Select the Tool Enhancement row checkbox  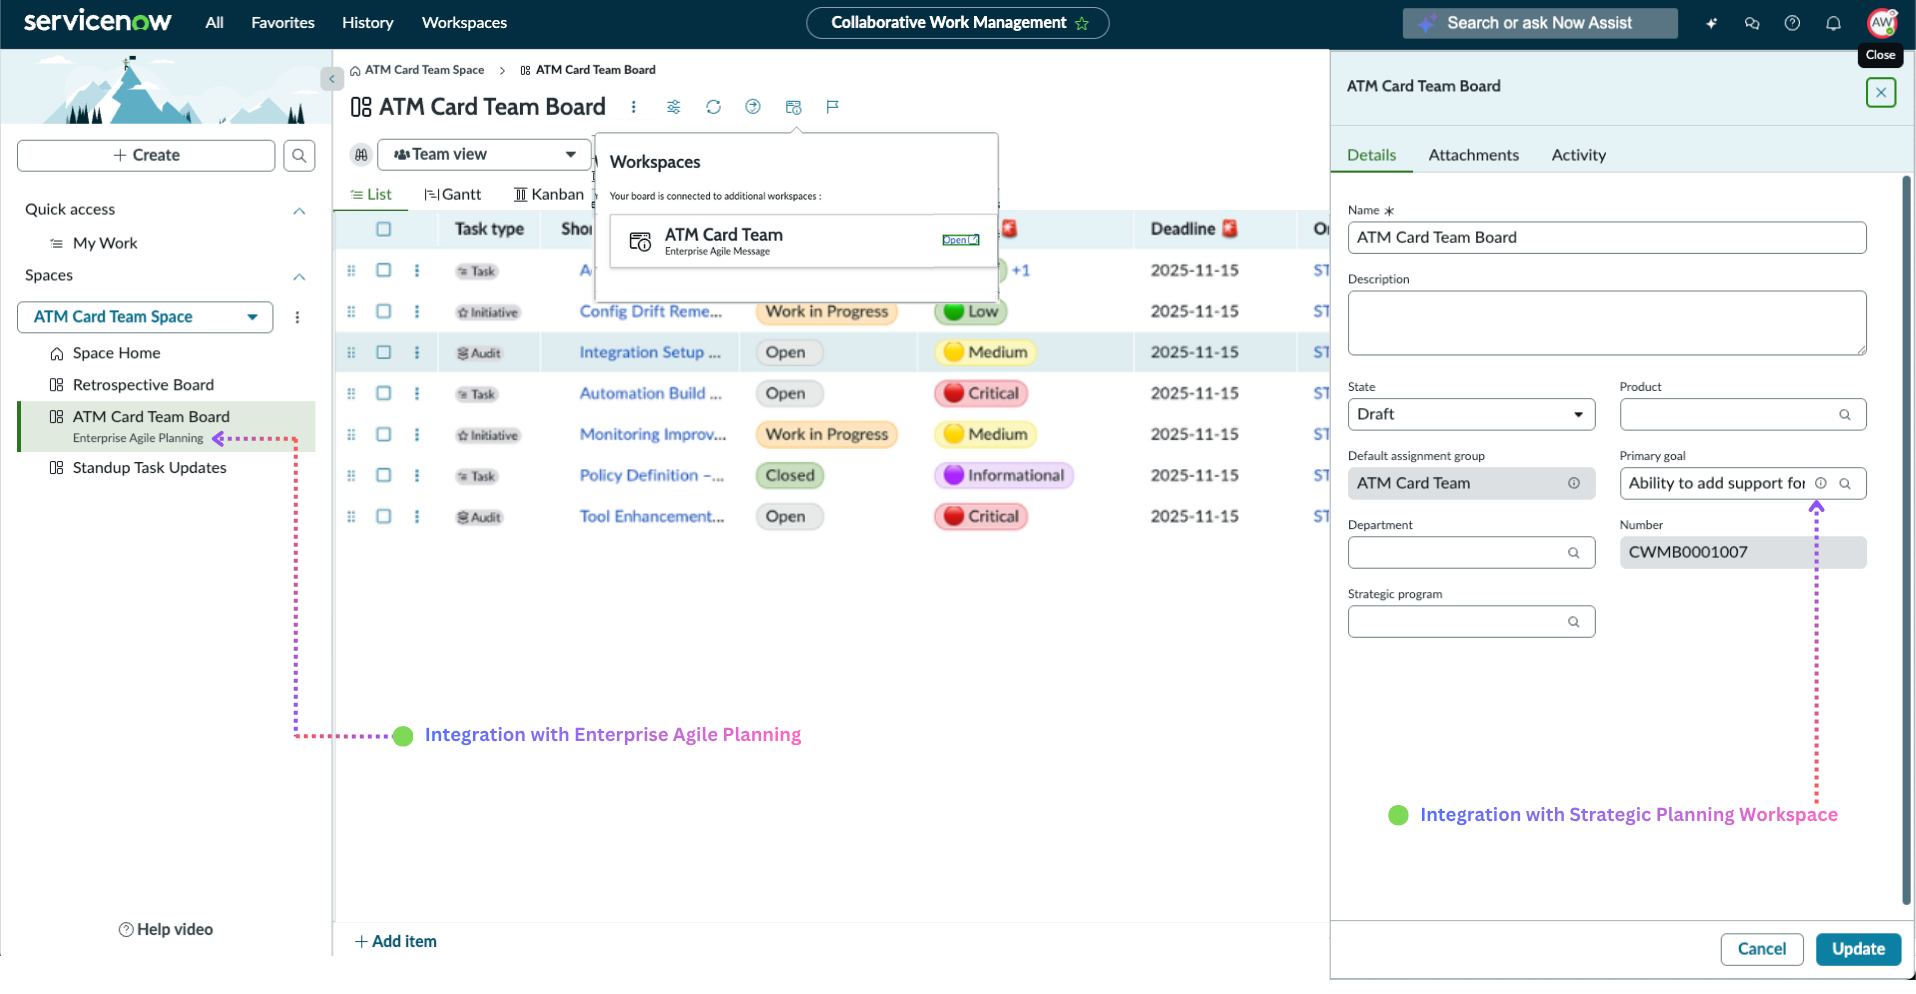(384, 516)
